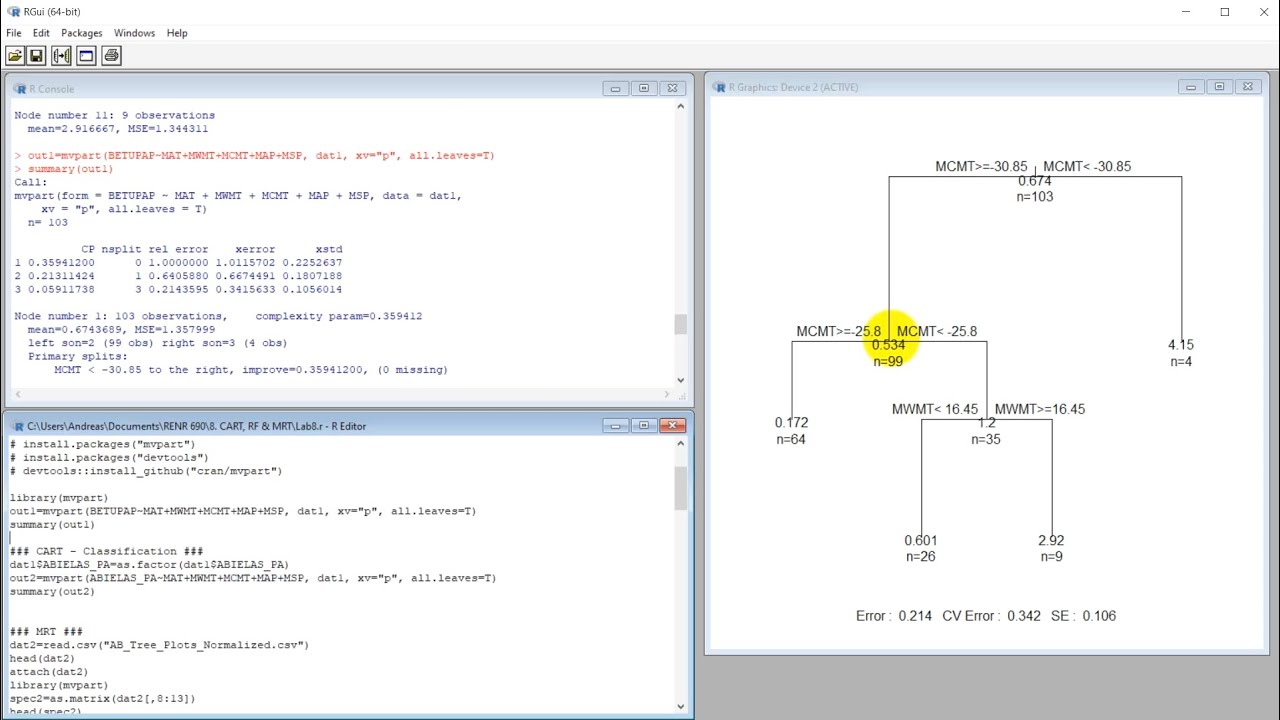Open the Windows menu
1280x720 pixels.
134,33
